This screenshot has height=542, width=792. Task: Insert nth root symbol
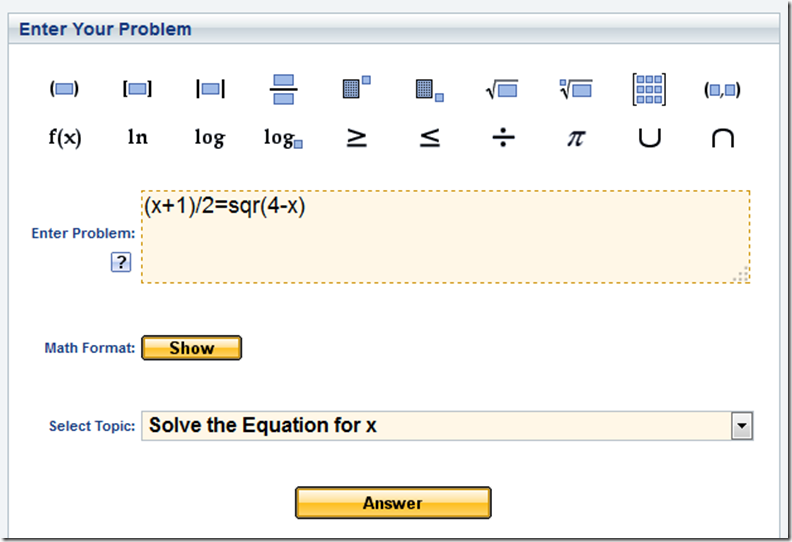tap(575, 89)
